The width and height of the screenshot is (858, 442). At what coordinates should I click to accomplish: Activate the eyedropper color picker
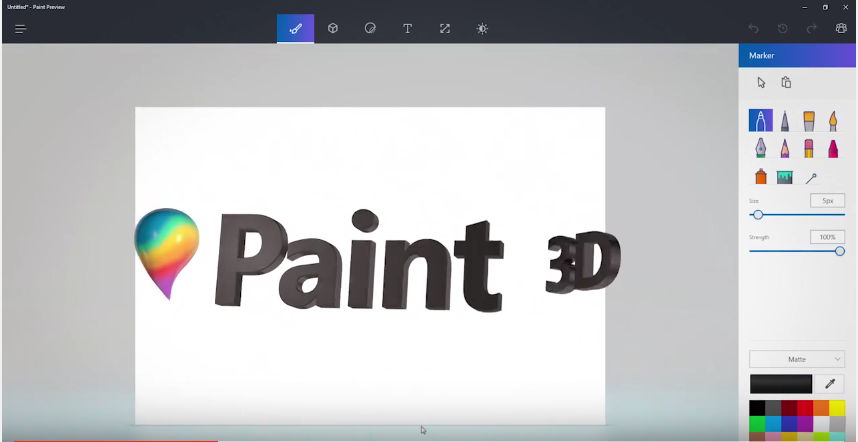pyautogui.click(x=830, y=384)
